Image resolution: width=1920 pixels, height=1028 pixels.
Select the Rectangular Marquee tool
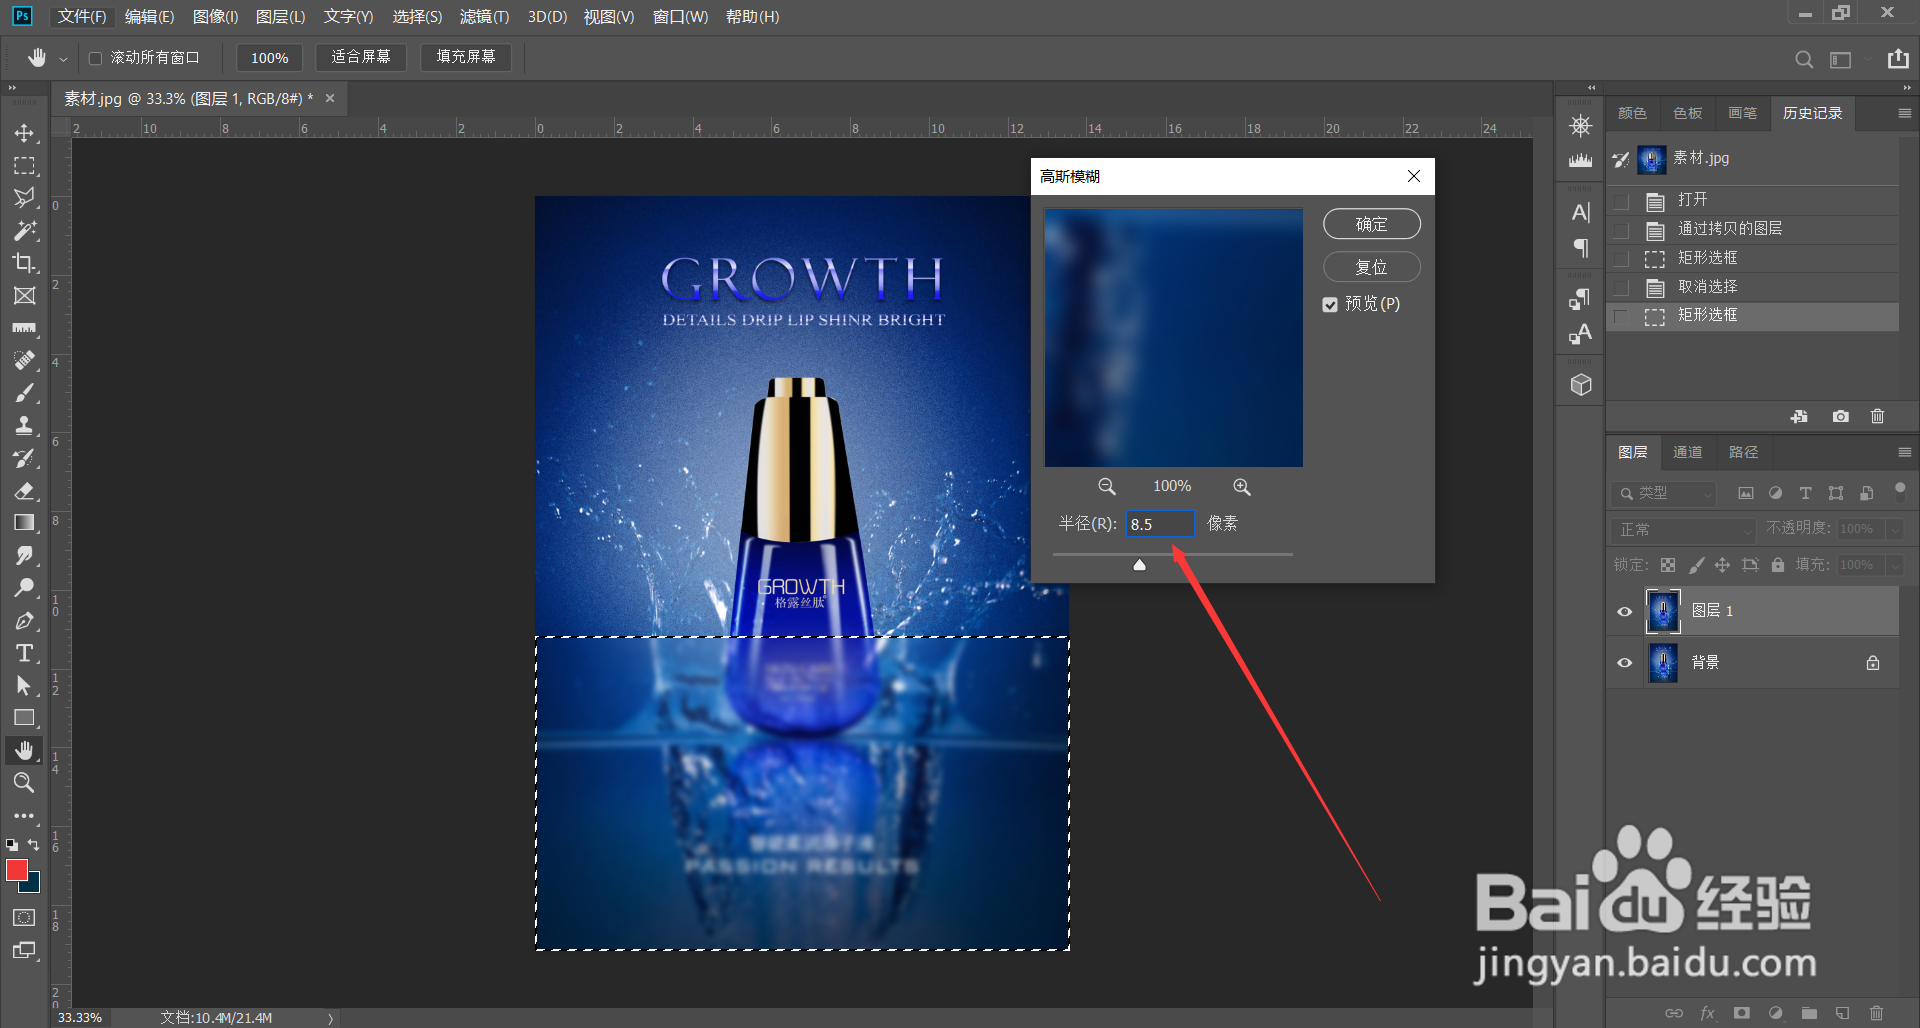(x=24, y=166)
